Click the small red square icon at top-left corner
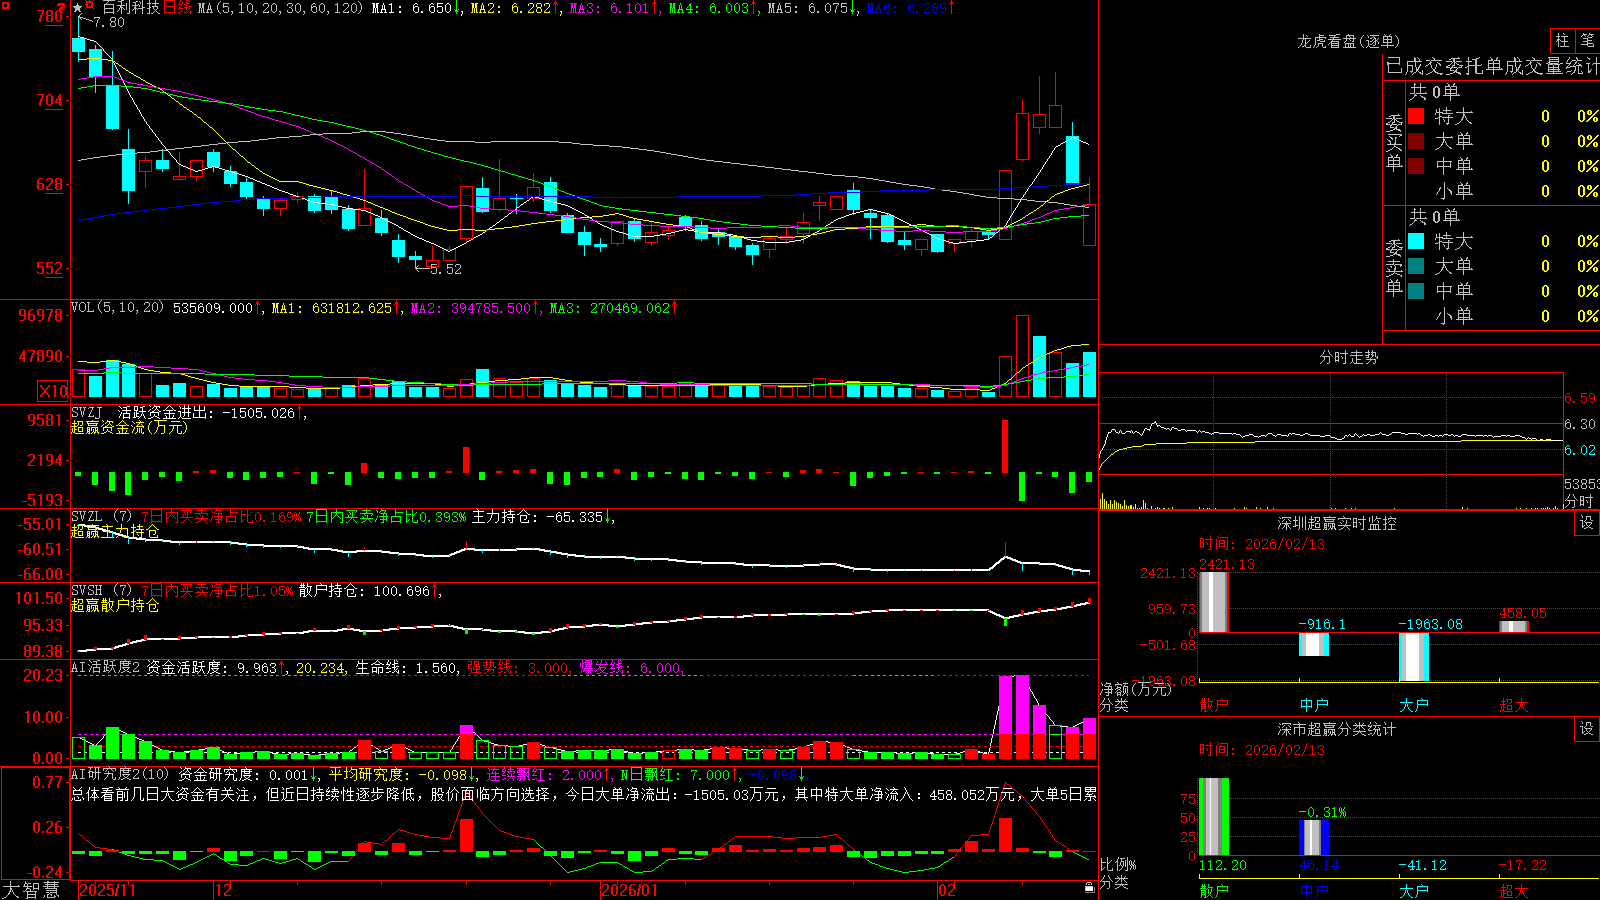This screenshot has height=900, width=1600. coord(6,6)
